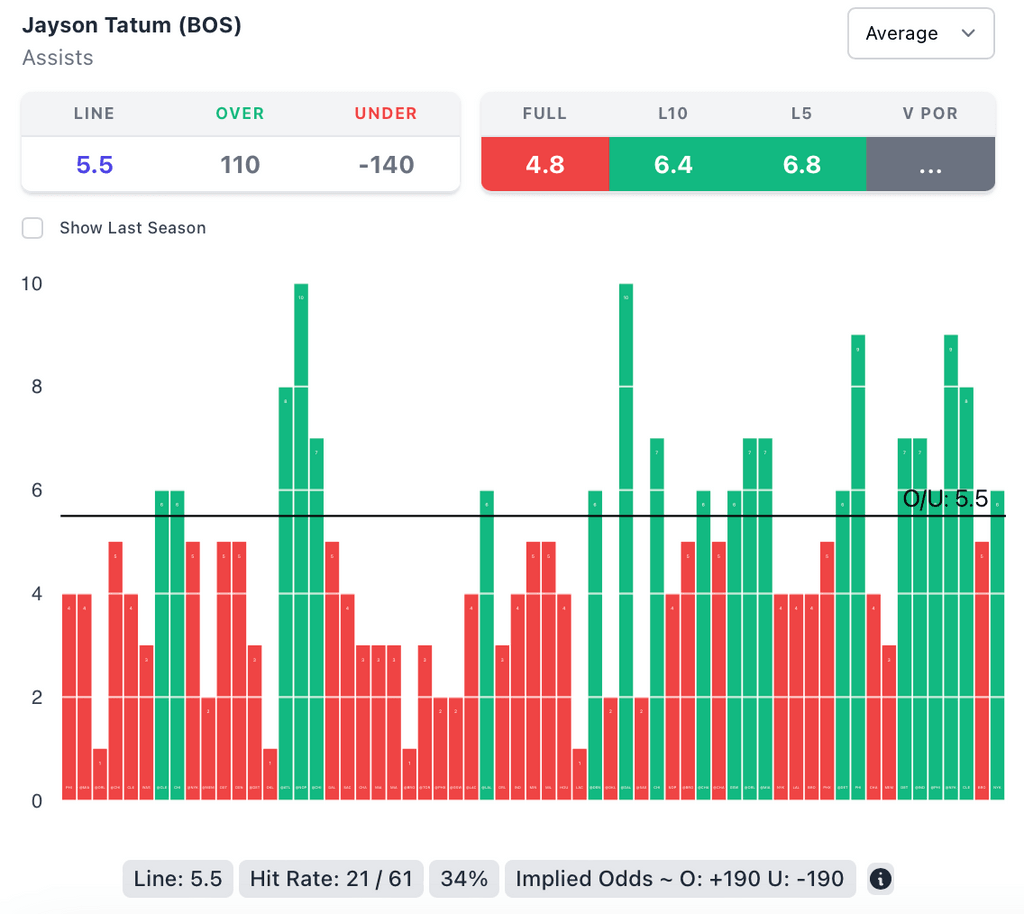Click the Hit Rate: 21 / 61 badge

[331, 879]
